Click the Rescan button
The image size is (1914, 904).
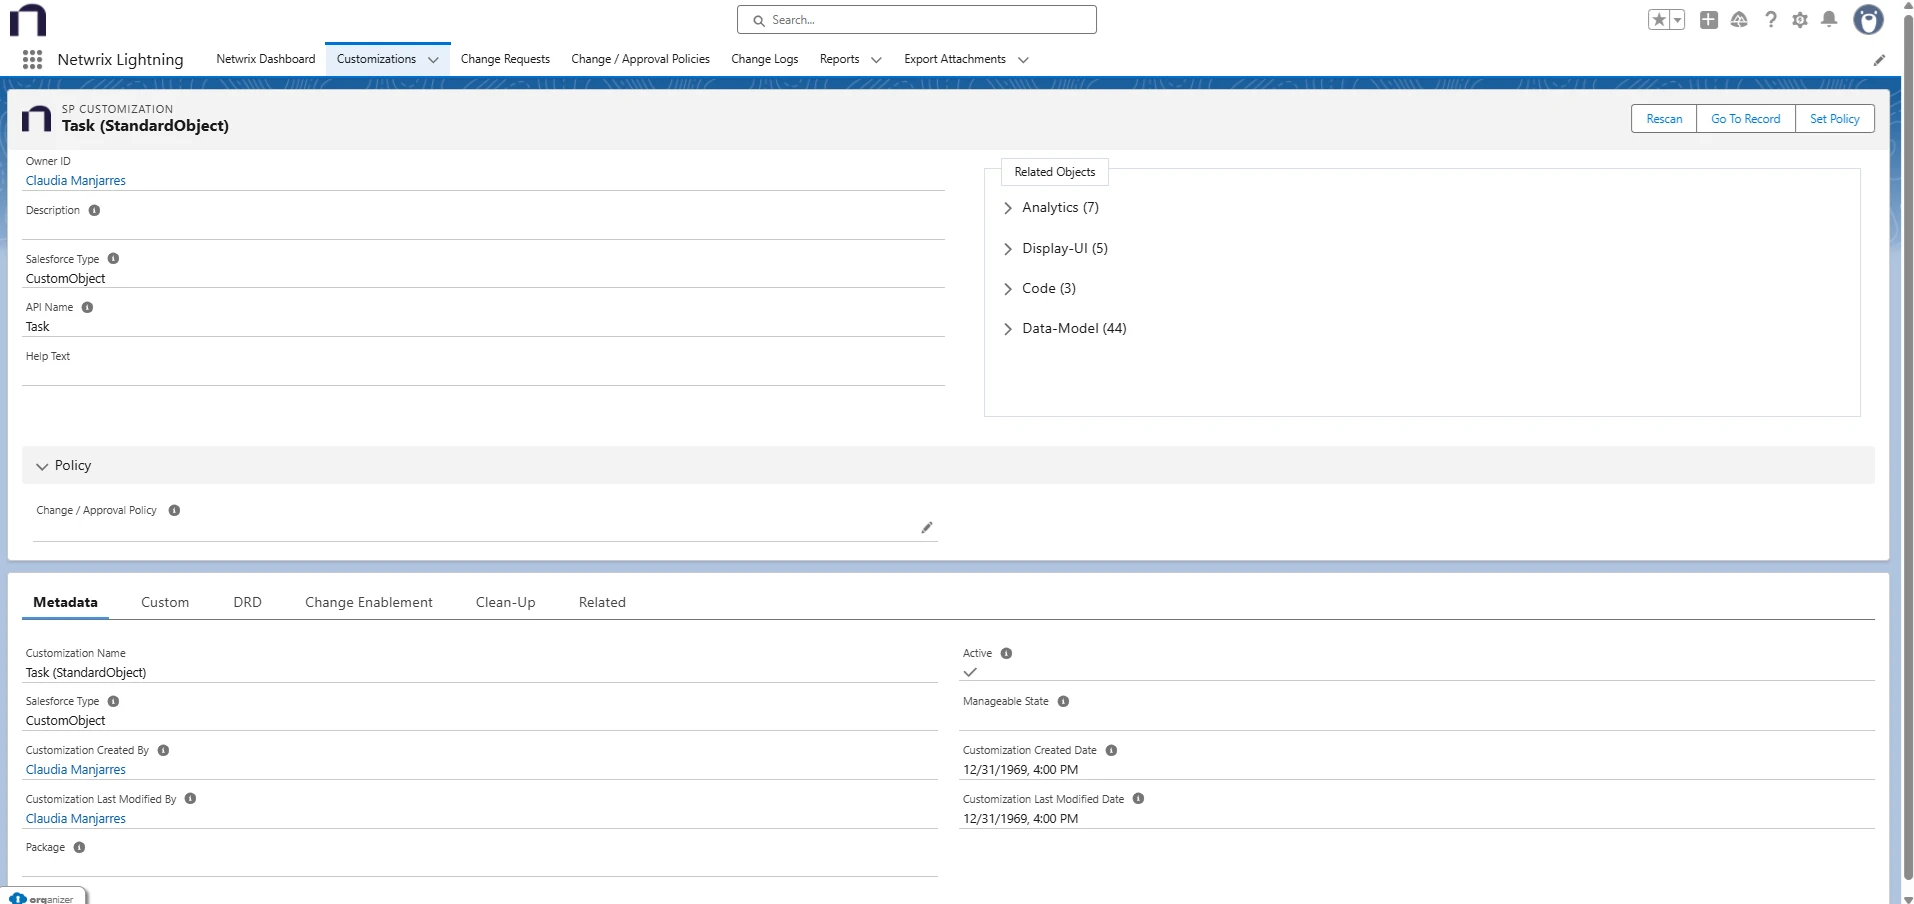coord(1664,118)
